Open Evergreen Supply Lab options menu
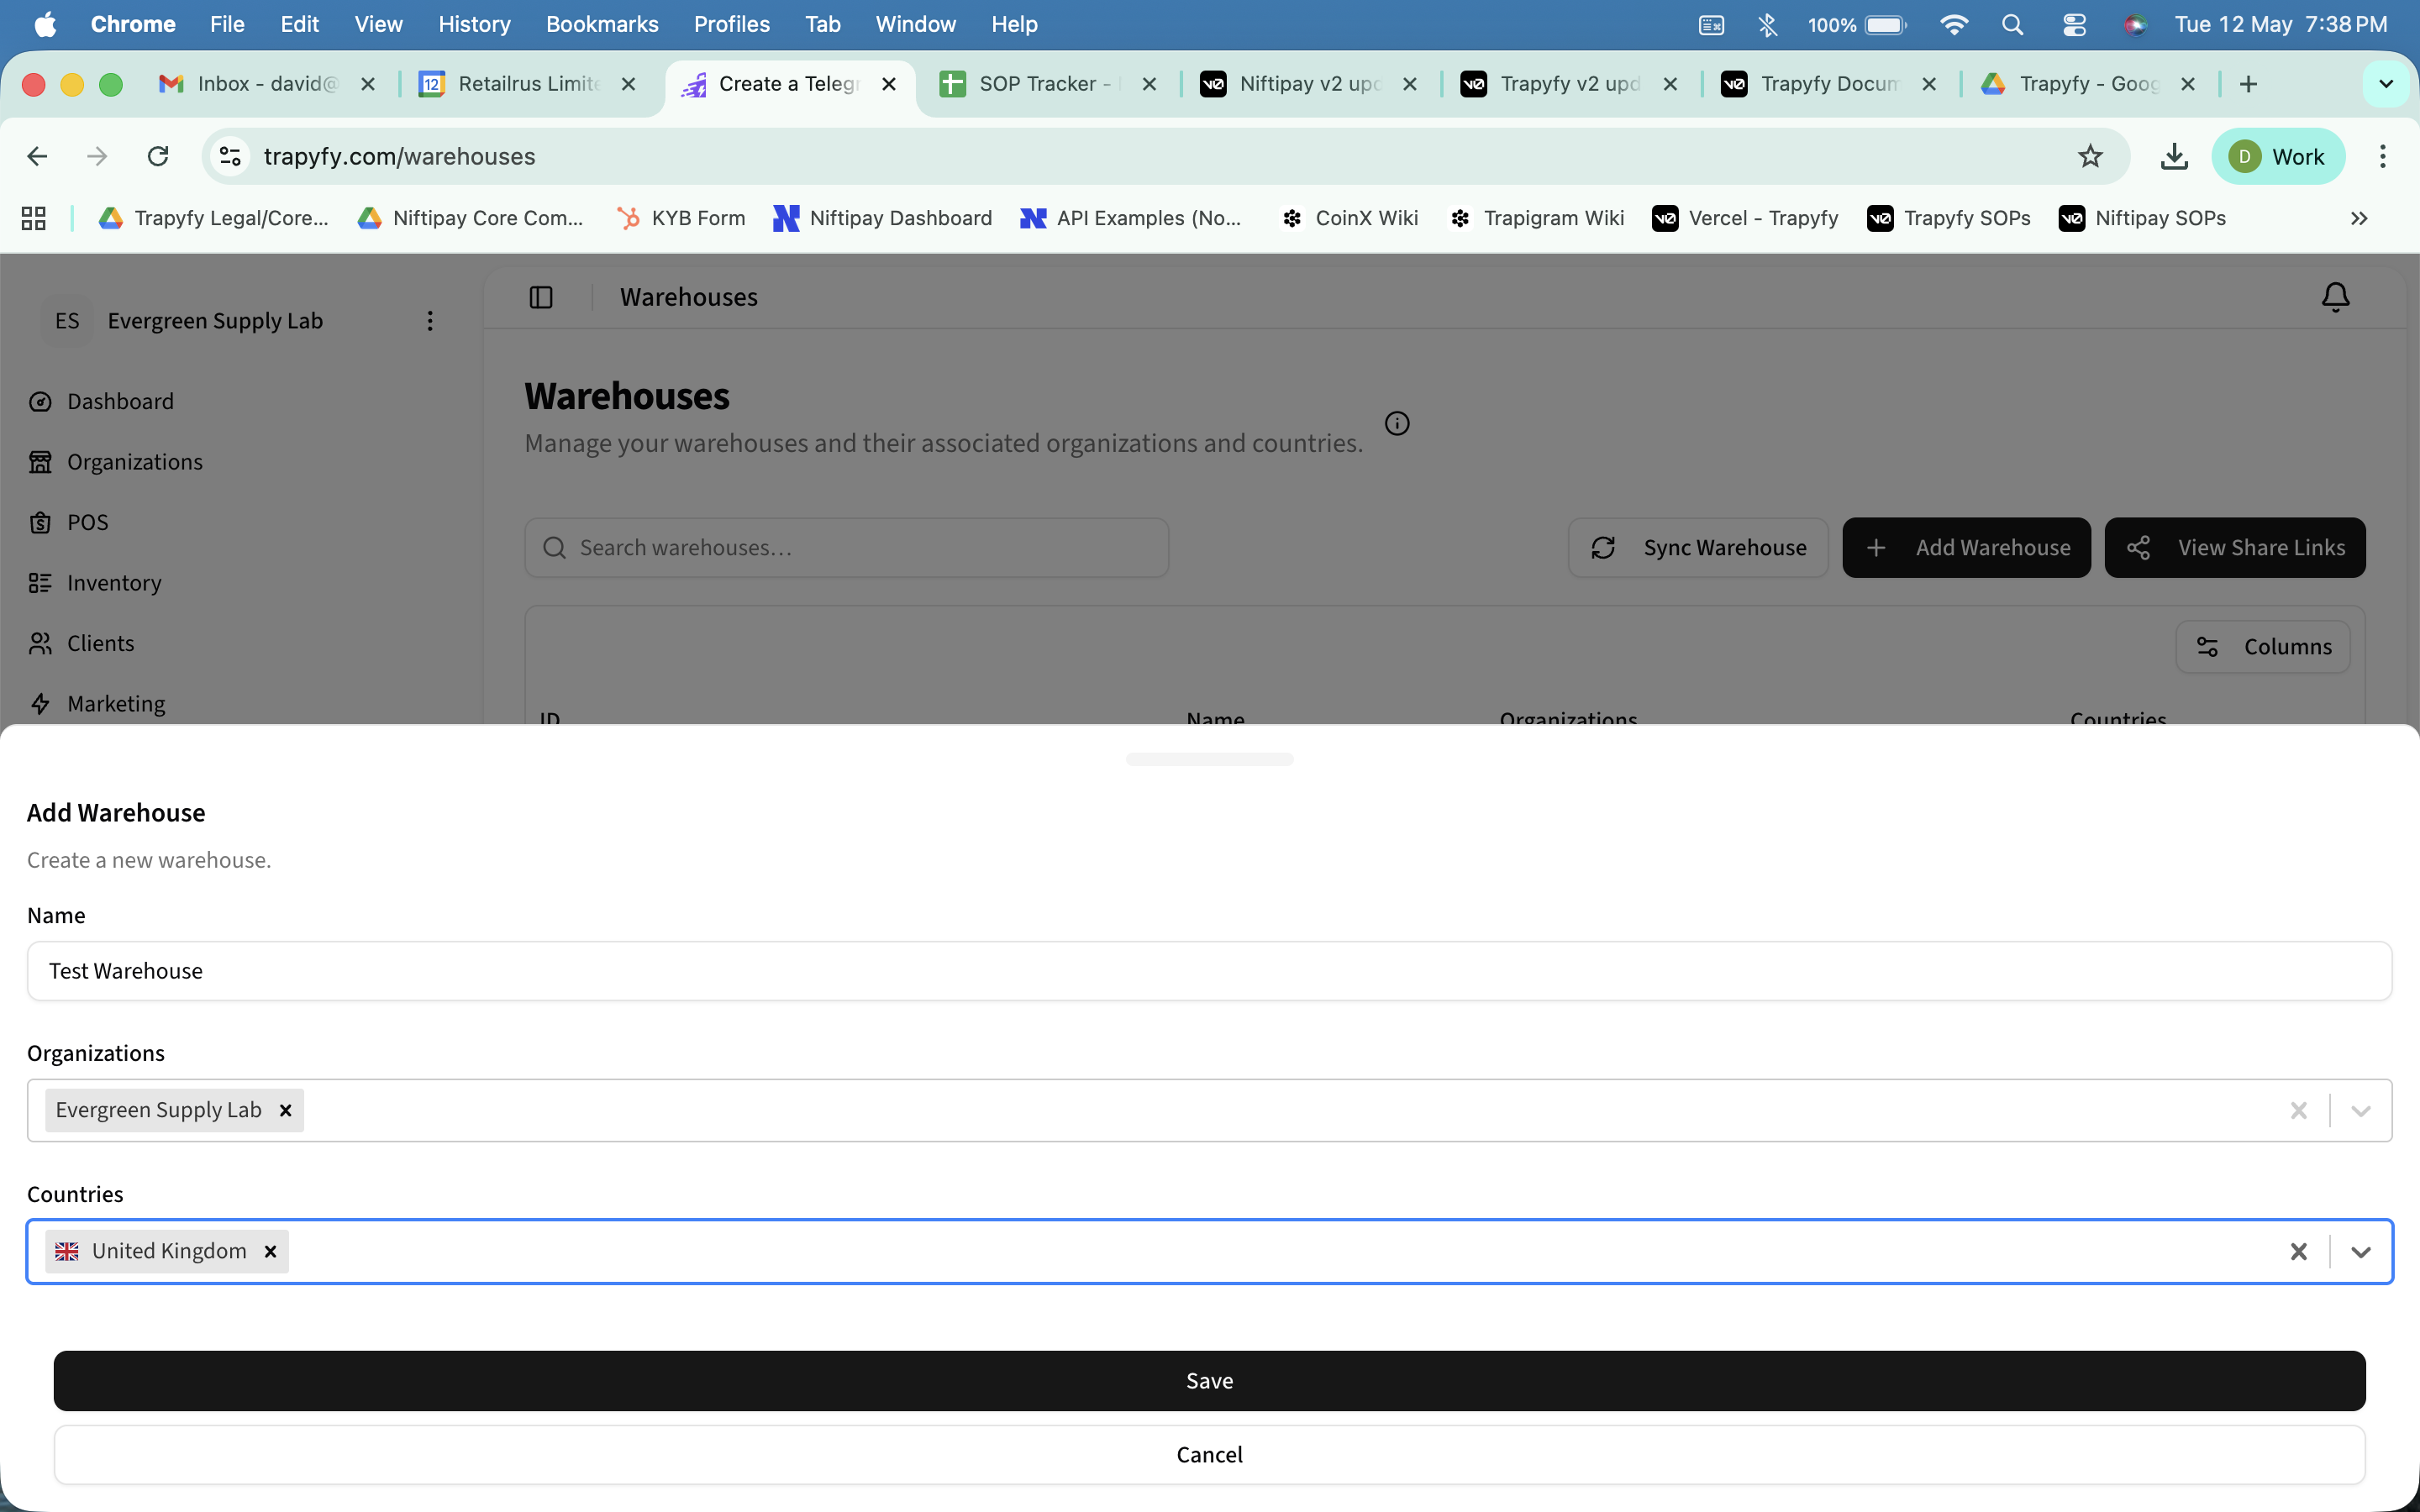The width and height of the screenshot is (2420, 1512). (430, 321)
